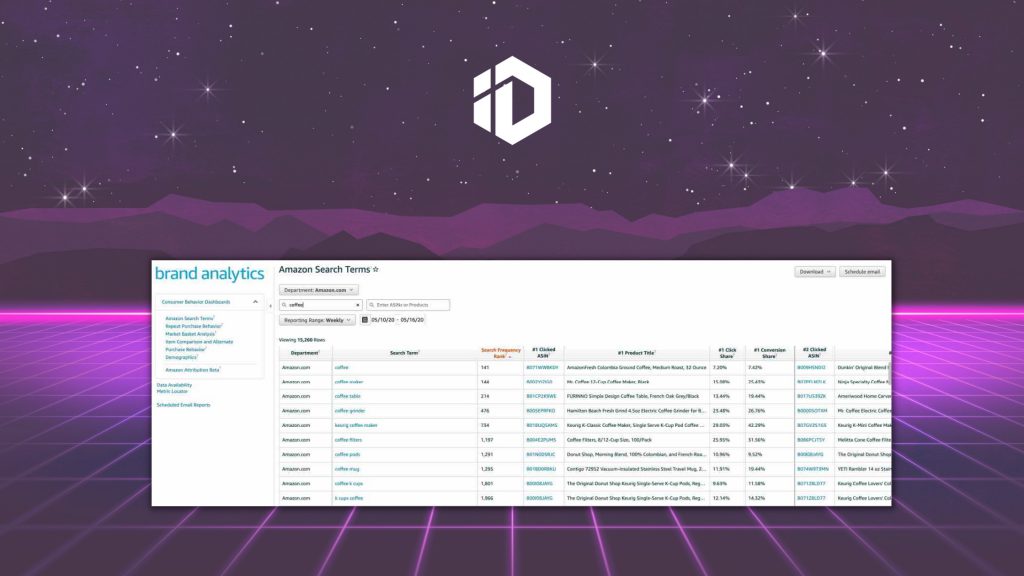Click the sidebar collapse arrow handle
This screenshot has width=1024, height=576.
tap(270, 306)
